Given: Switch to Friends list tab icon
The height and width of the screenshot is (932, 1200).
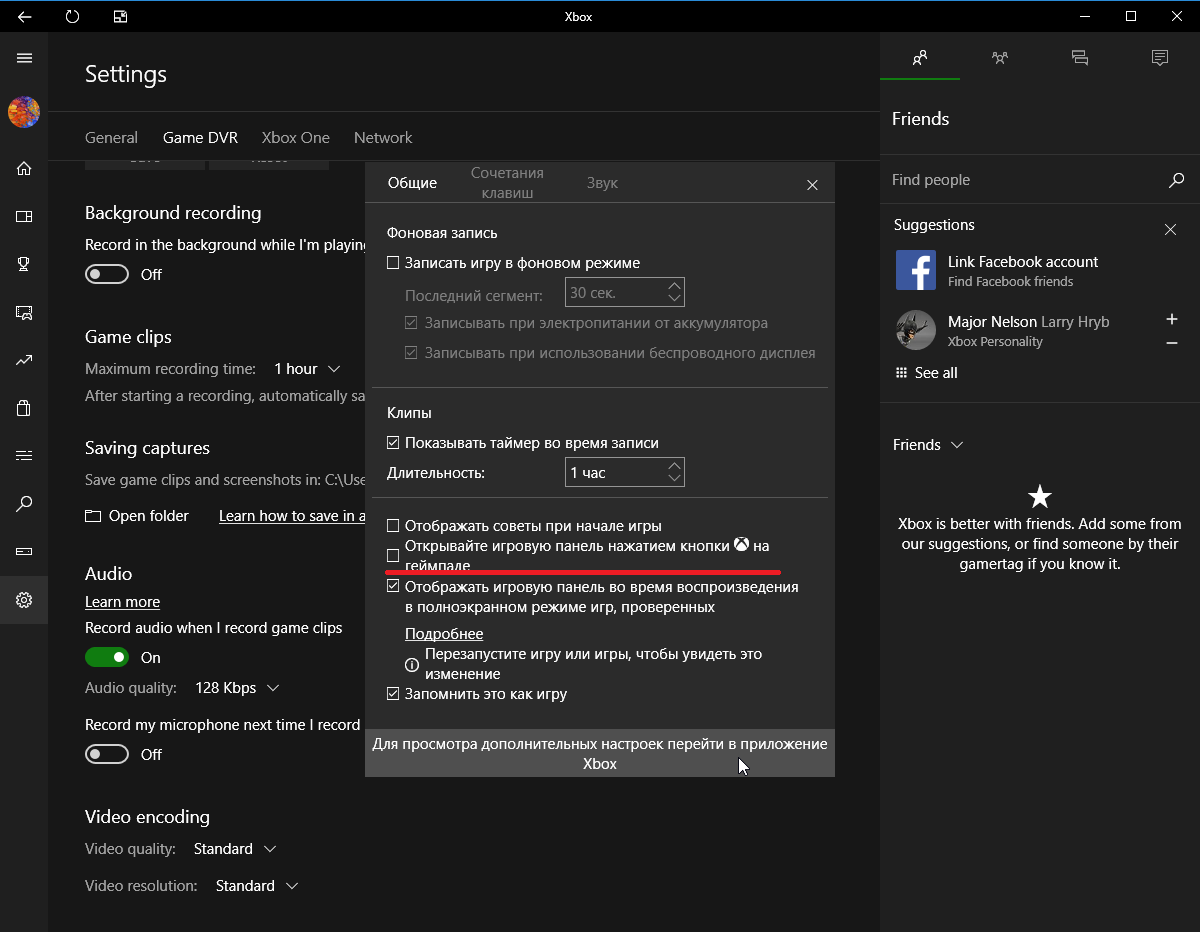Looking at the screenshot, I should [920, 57].
